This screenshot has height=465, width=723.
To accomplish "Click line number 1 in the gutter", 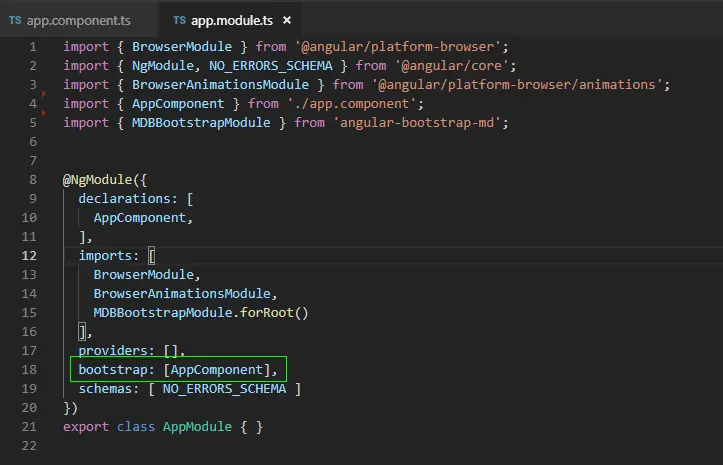I will click(x=33, y=47).
